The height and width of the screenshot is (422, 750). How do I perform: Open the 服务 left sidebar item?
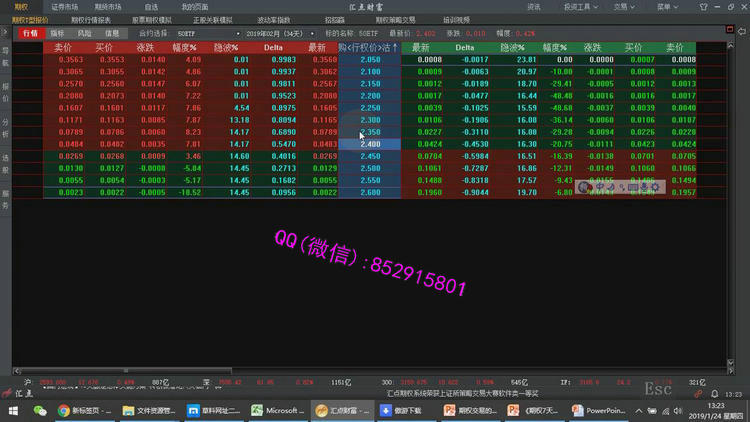[x=5, y=196]
